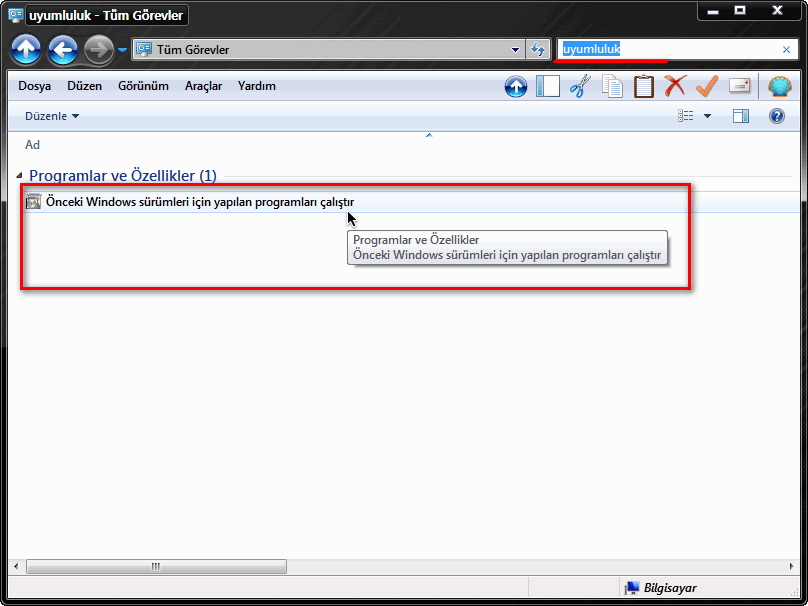Open the Yardım menu
The image size is (808, 606).
point(257,86)
